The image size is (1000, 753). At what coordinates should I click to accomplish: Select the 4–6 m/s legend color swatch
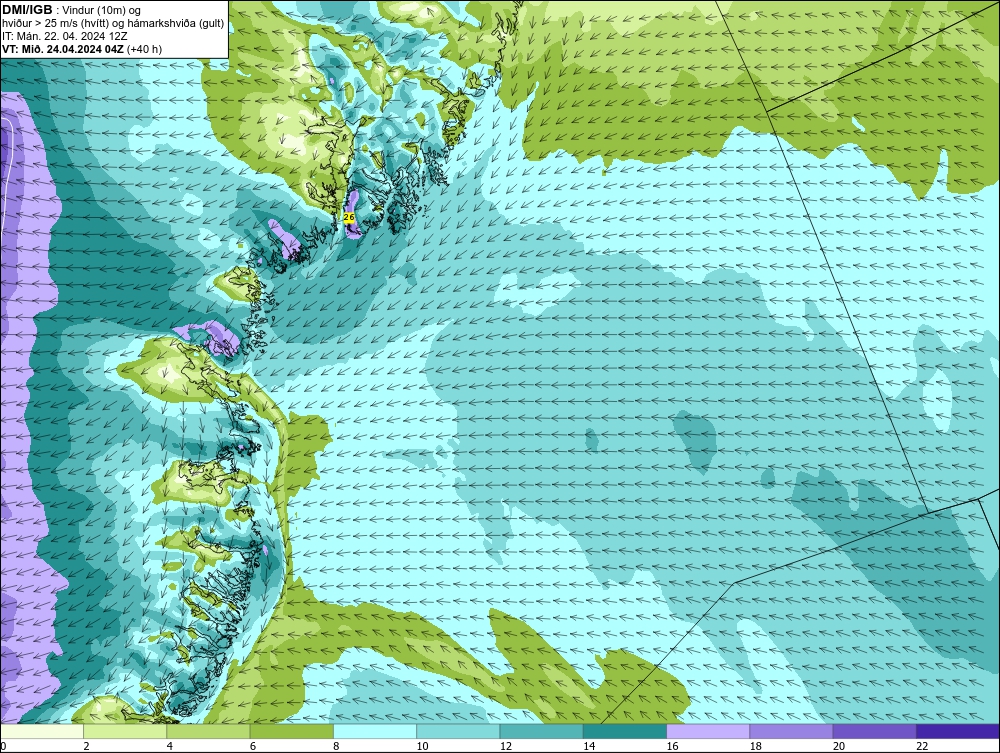(x=208, y=731)
